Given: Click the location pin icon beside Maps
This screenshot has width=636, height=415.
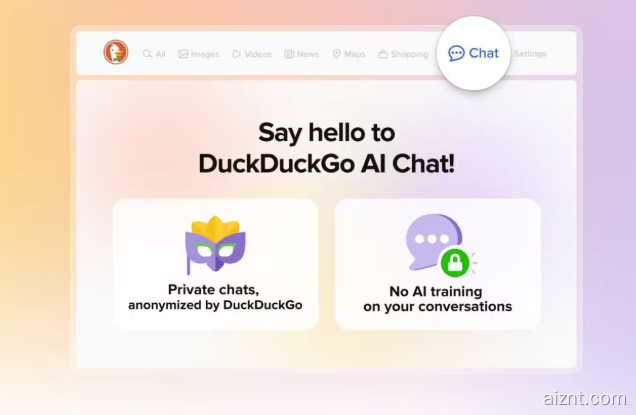Looking at the screenshot, I should (x=336, y=54).
